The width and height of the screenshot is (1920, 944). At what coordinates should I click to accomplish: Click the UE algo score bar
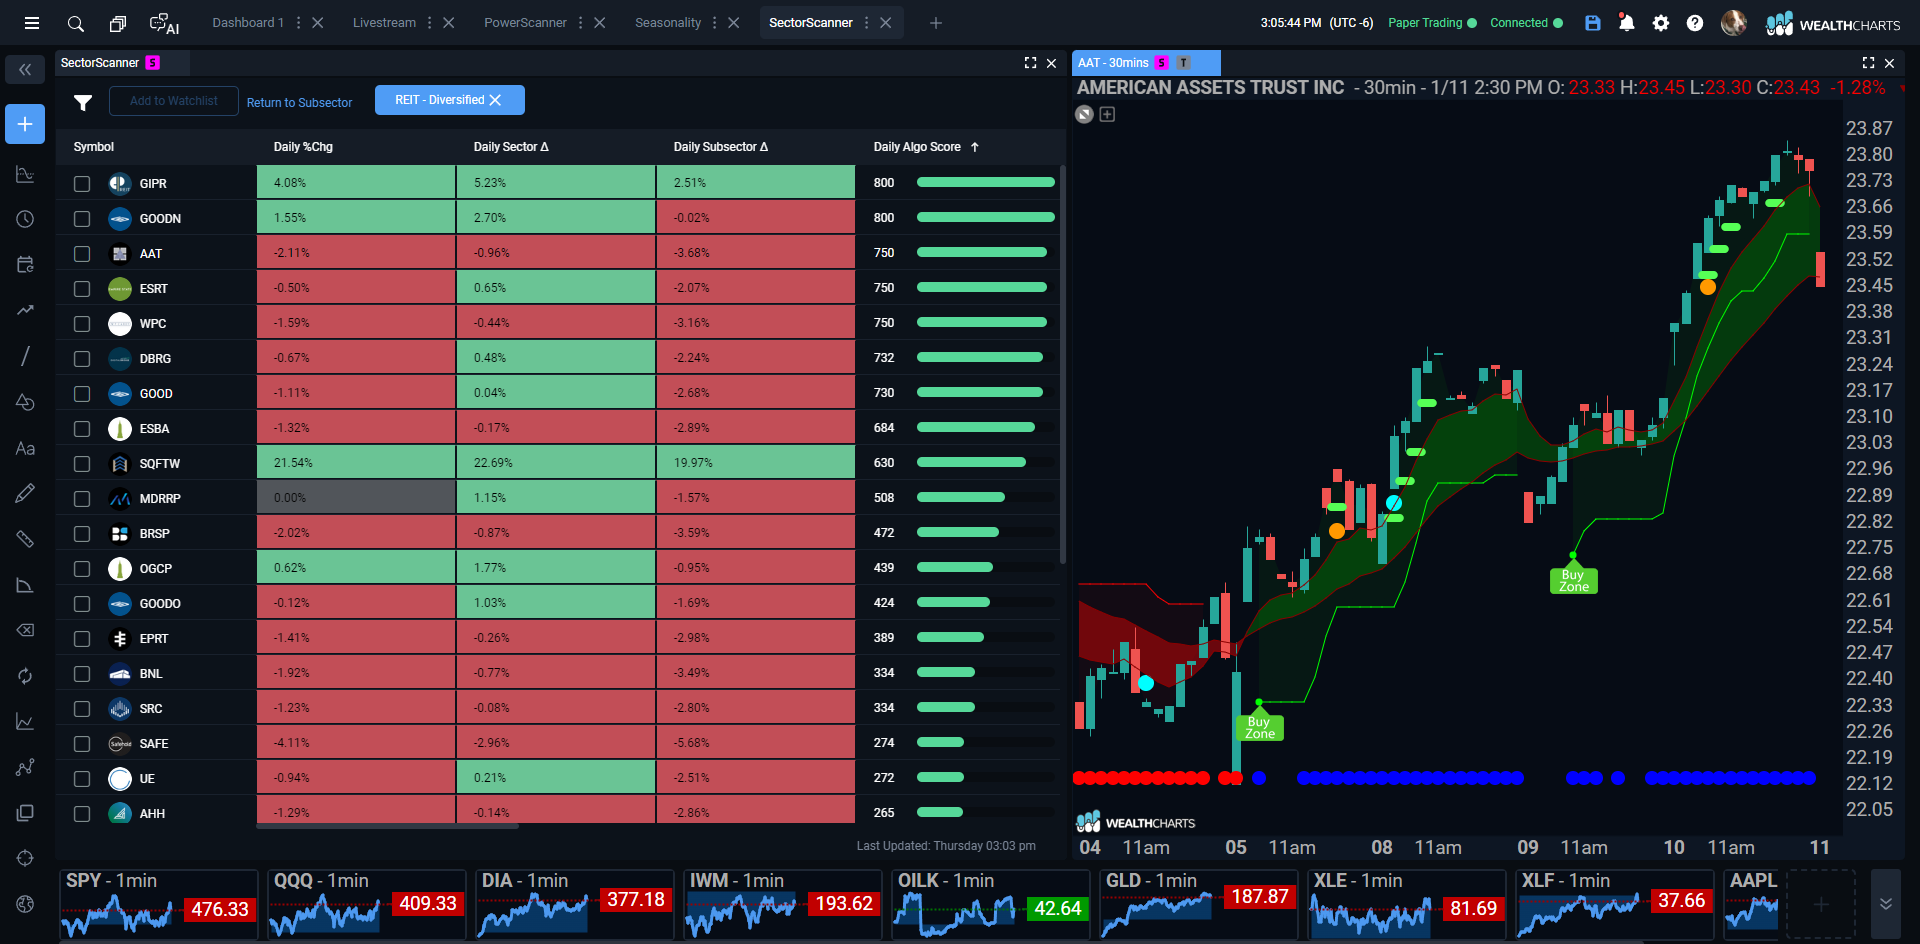click(x=986, y=778)
